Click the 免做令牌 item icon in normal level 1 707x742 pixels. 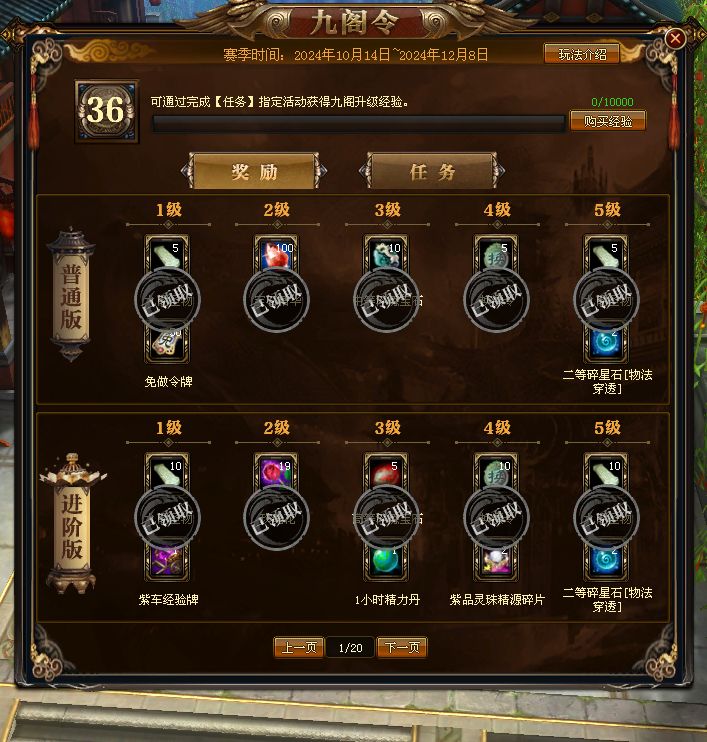point(167,344)
